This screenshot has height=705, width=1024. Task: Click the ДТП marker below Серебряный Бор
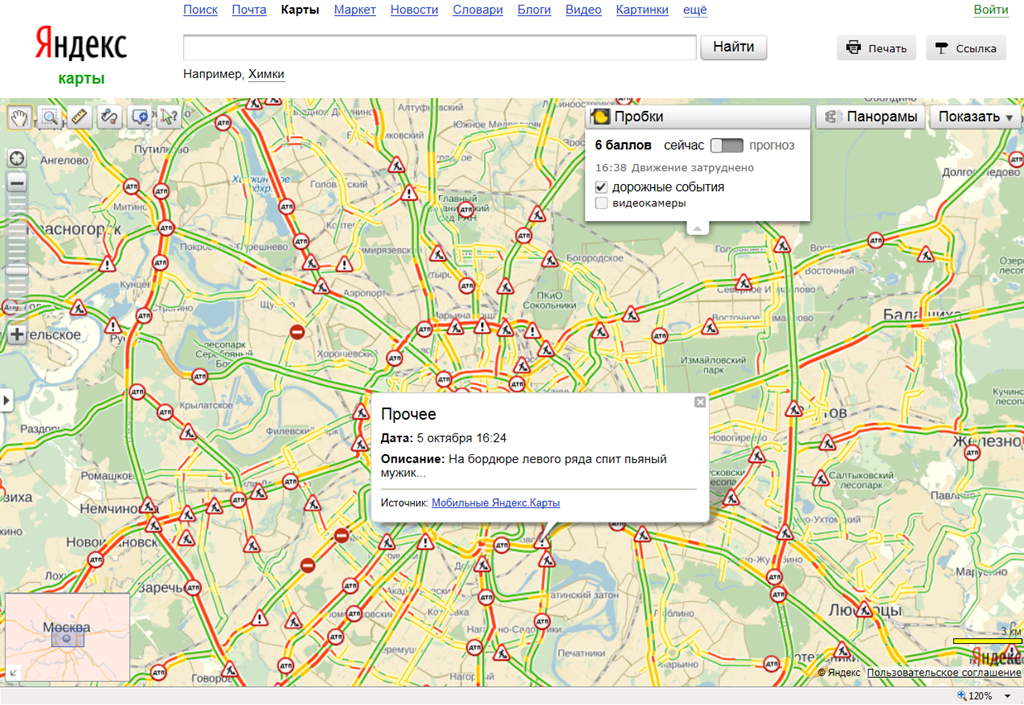200,376
